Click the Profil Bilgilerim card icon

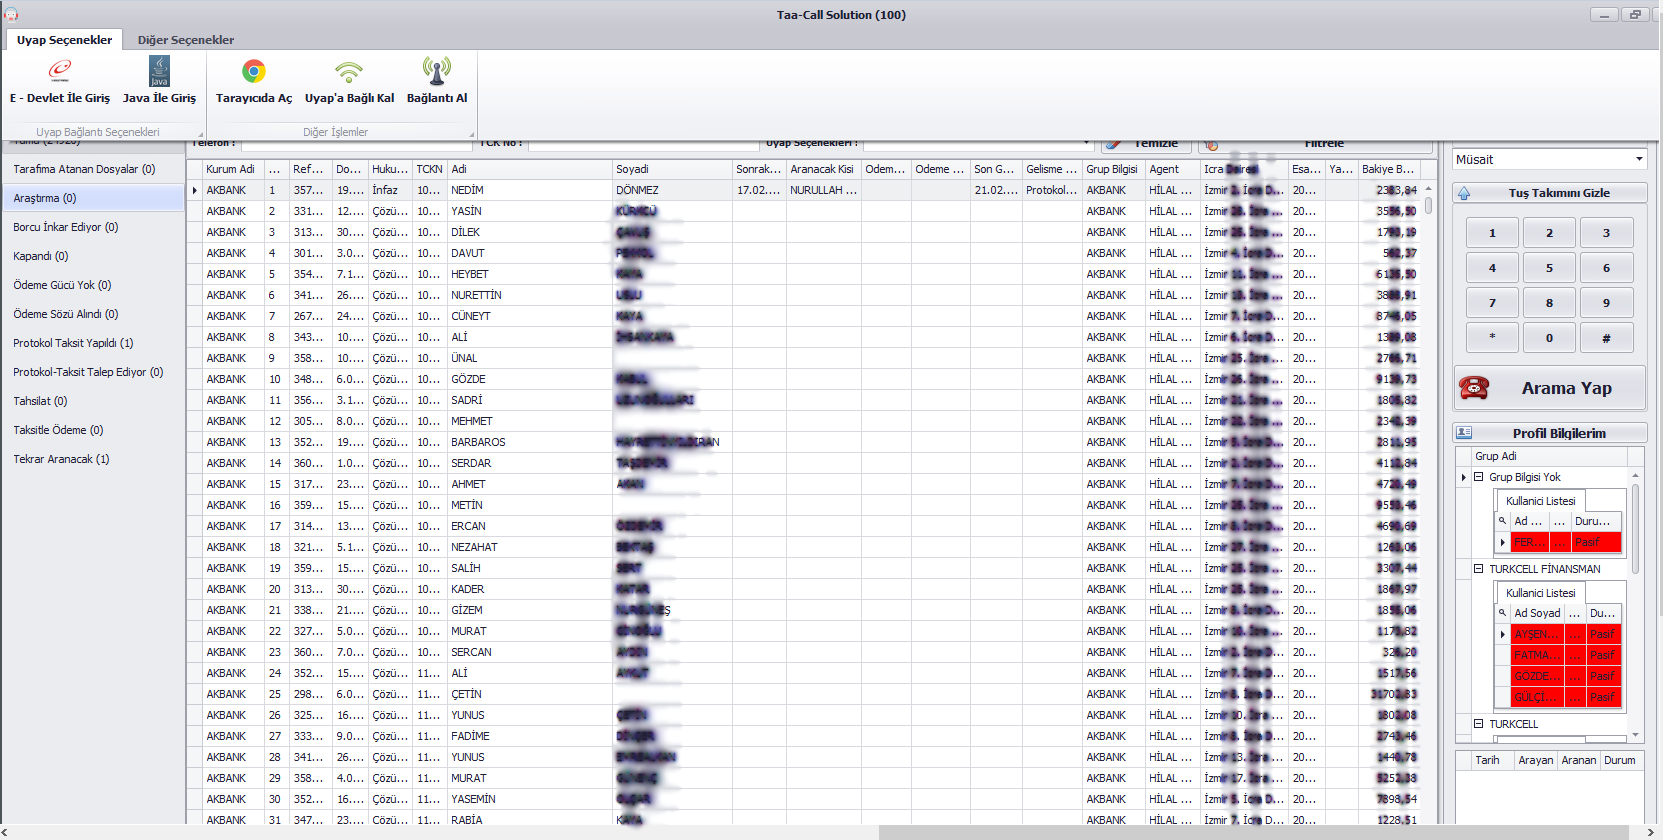(1464, 433)
